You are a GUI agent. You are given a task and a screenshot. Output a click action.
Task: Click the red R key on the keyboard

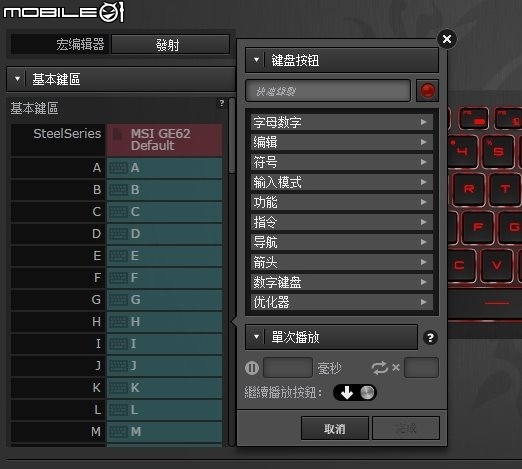(x=469, y=189)
